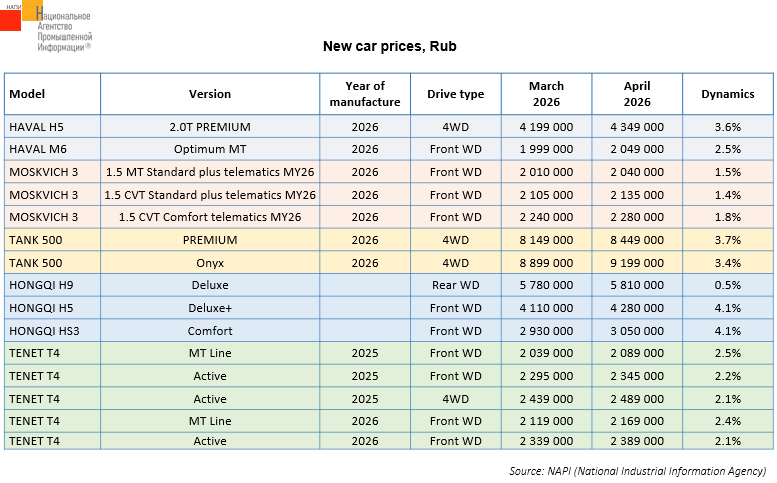Click the Drive type column header
Viewport: 777px width, 483px height.
(x=455, y=94)
